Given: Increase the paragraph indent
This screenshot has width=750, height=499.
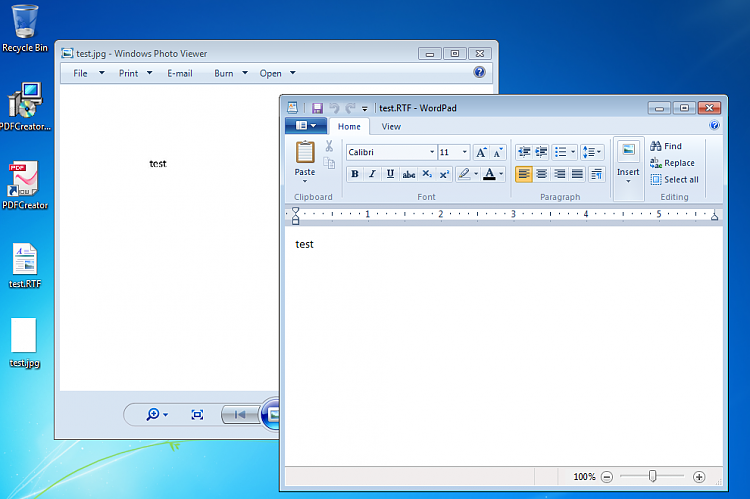Looking at the screenshot, I should [541, 152].
